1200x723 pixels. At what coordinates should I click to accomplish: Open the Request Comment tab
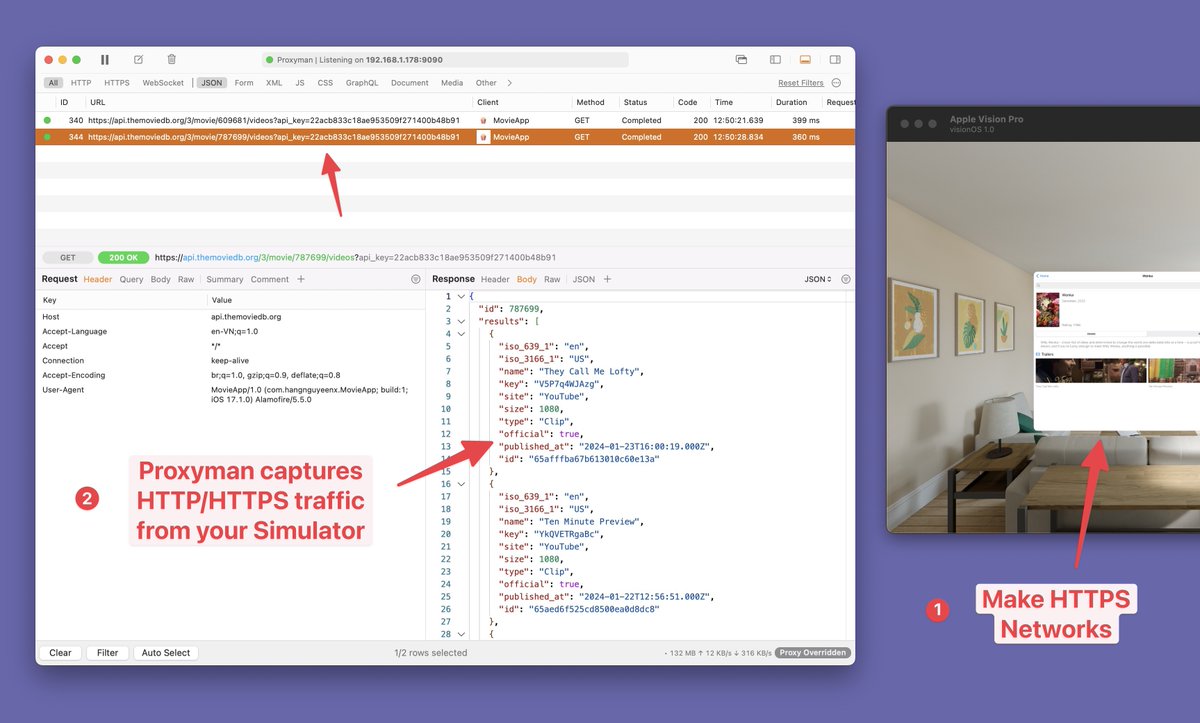click(270, 280)
